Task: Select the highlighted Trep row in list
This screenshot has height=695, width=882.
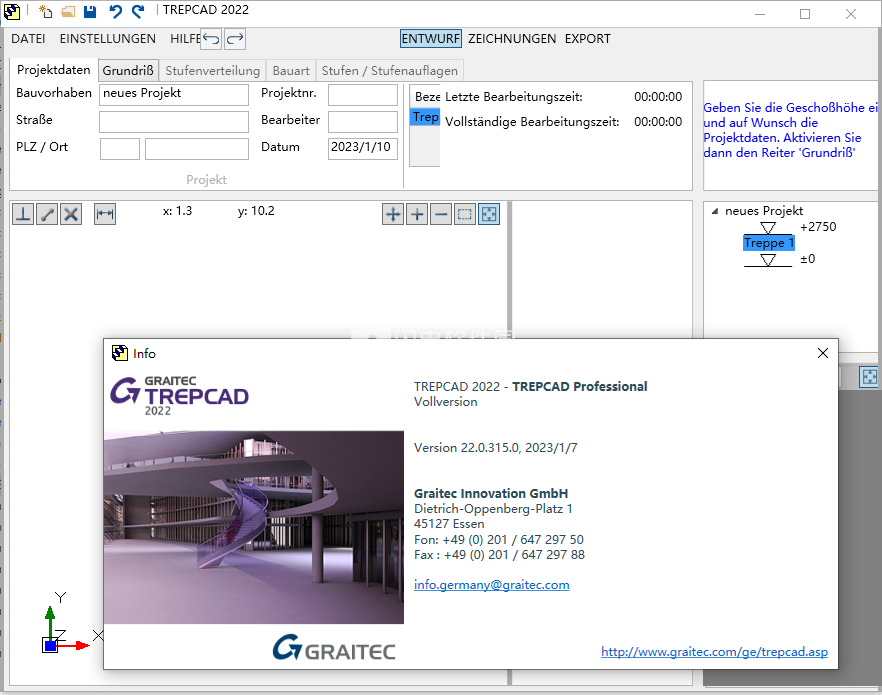Action: 425,117
